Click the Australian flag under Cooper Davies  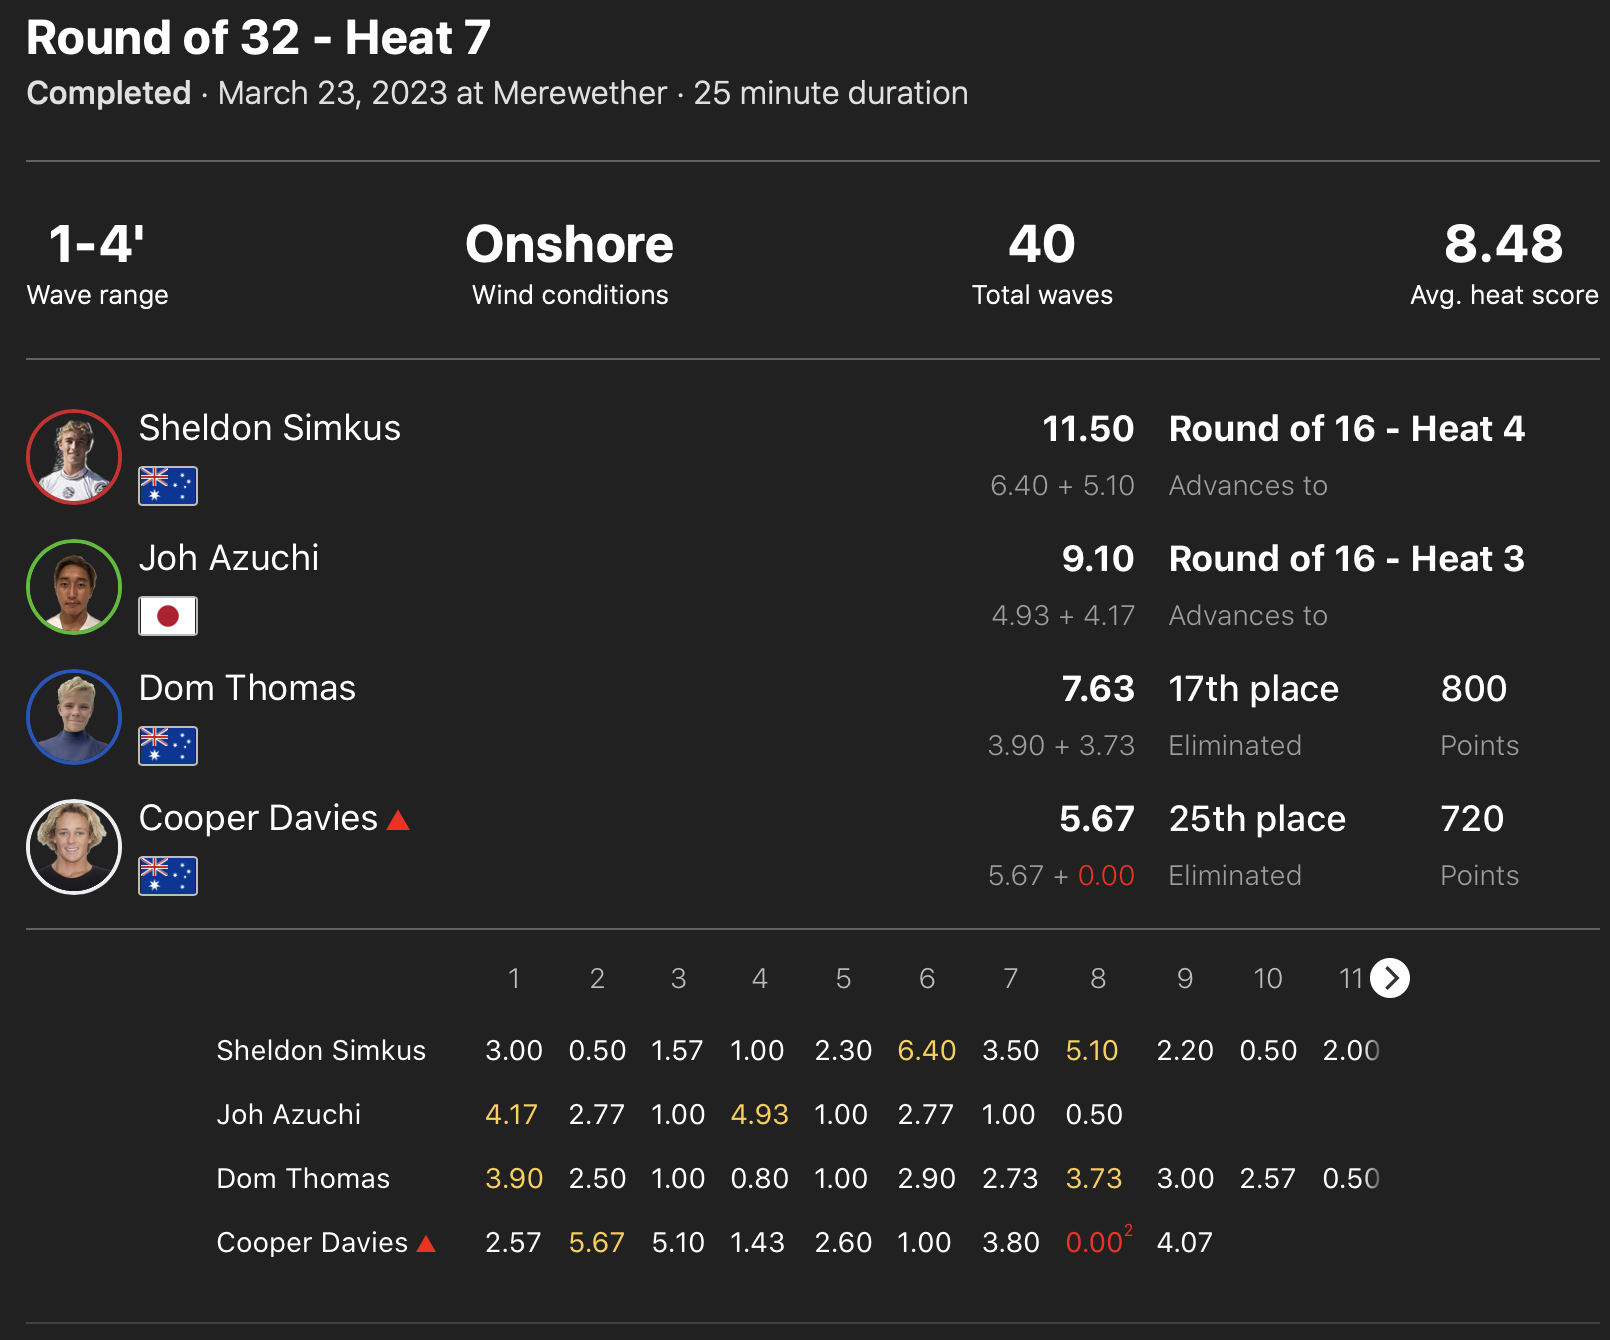click(168, 876)
